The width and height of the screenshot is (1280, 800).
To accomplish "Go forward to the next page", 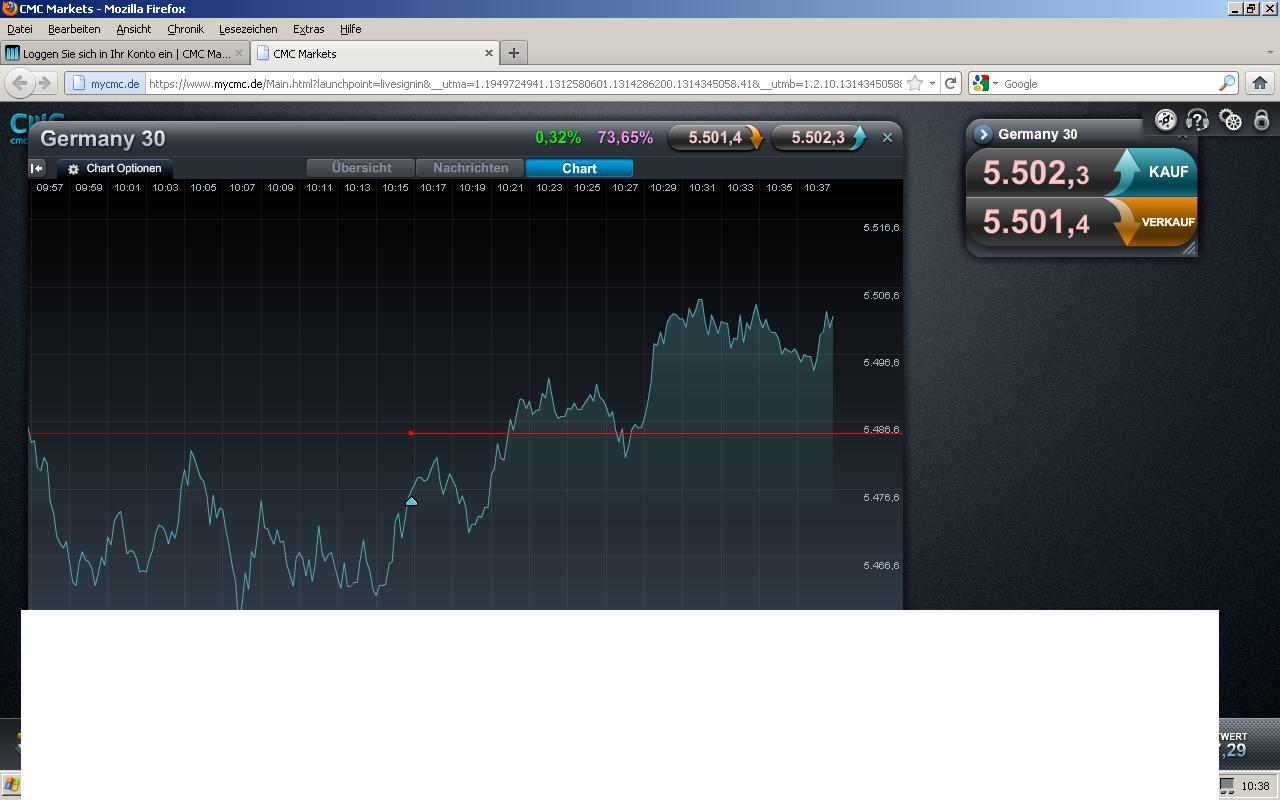I will coord(44,83).
